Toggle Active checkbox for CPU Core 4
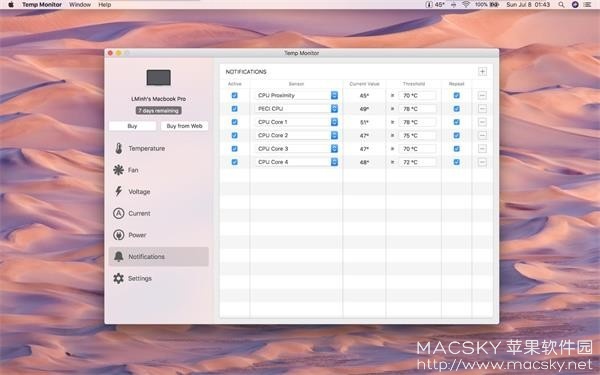600x375 pixels. tap(235, 162)
